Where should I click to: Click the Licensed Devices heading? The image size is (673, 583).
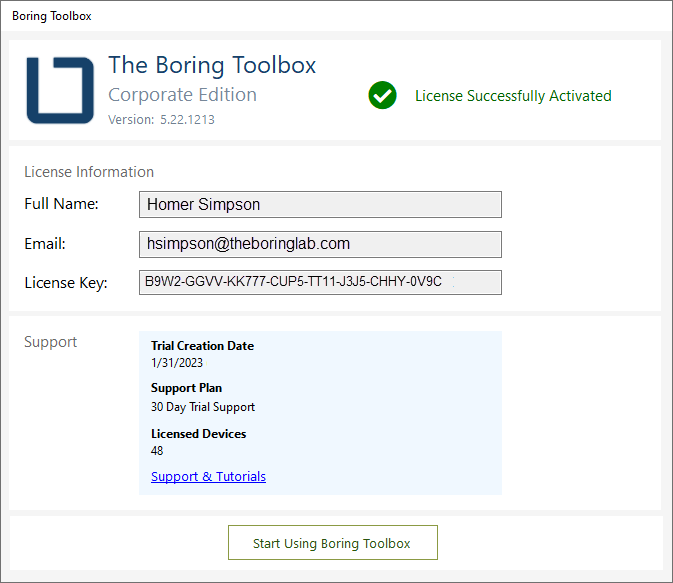tap(198, 434)
